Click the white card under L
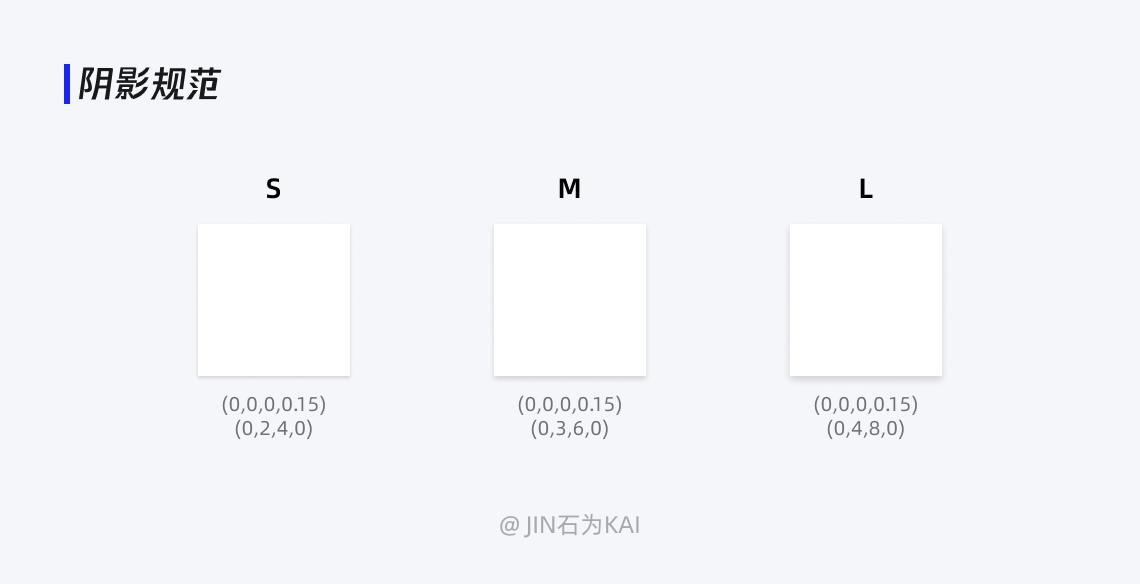The height and width of the screenshot is (584, 1140). 865,300
